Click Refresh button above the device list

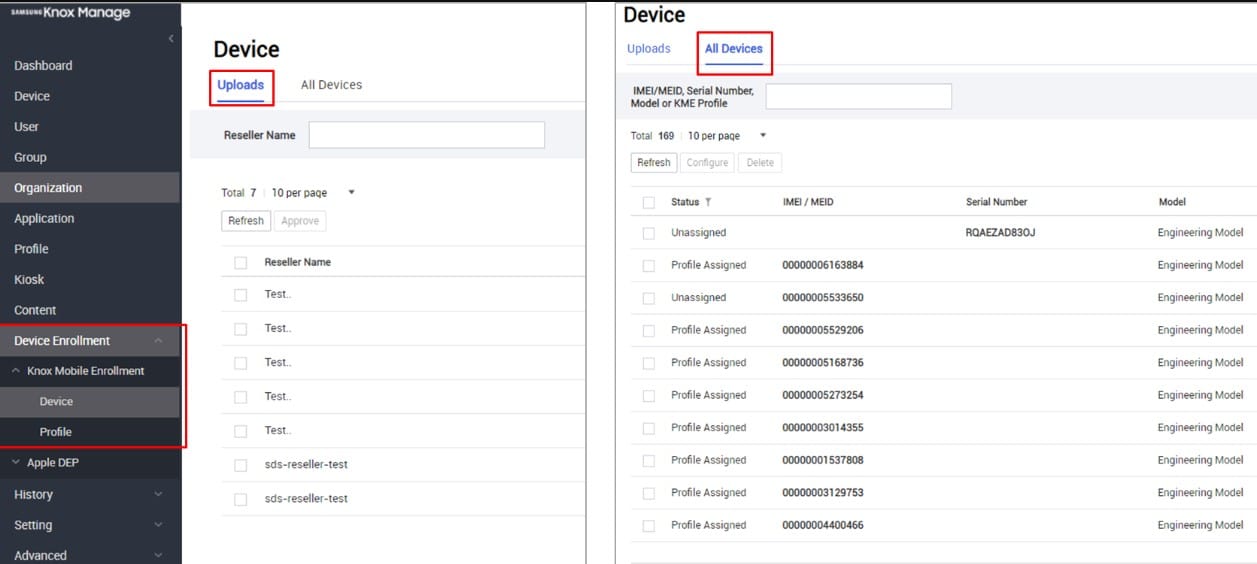pyautogui.click(x=654, y=163)
